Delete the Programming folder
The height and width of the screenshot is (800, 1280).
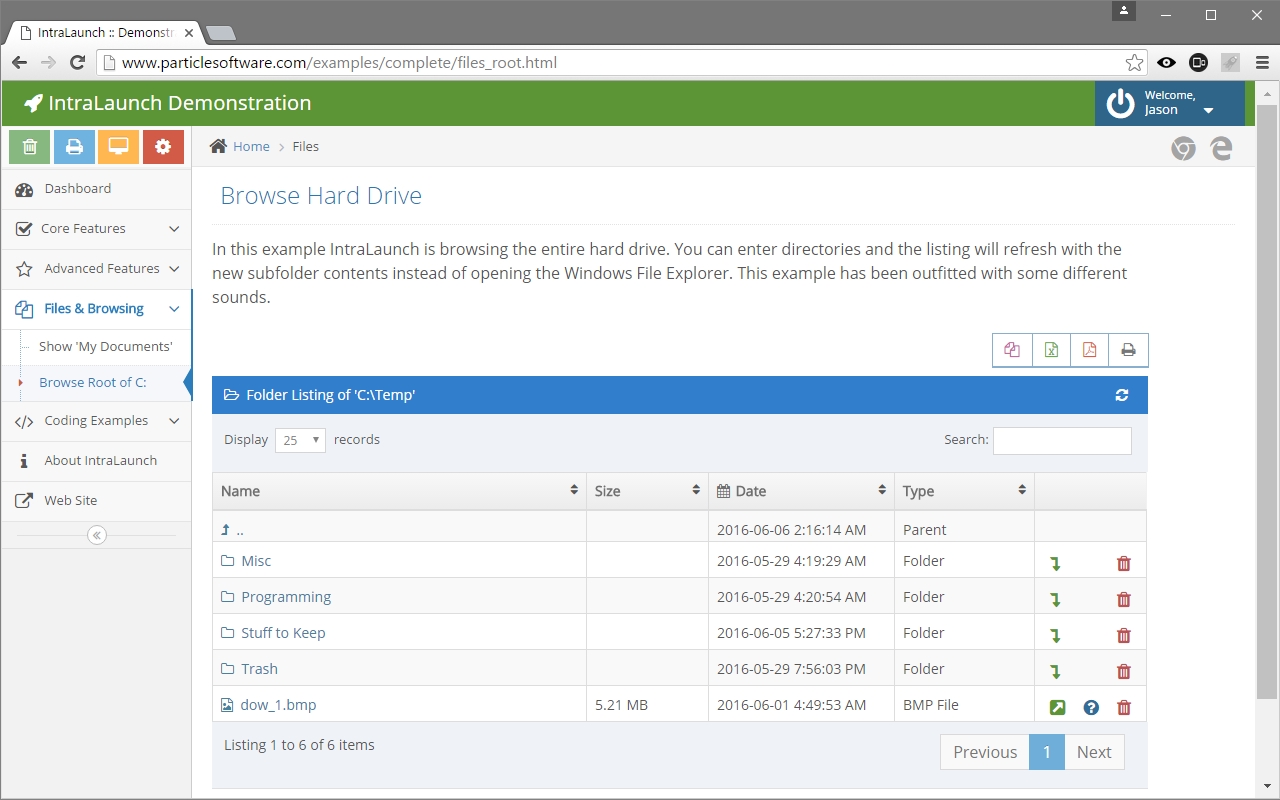click(x=1124, y=600)
